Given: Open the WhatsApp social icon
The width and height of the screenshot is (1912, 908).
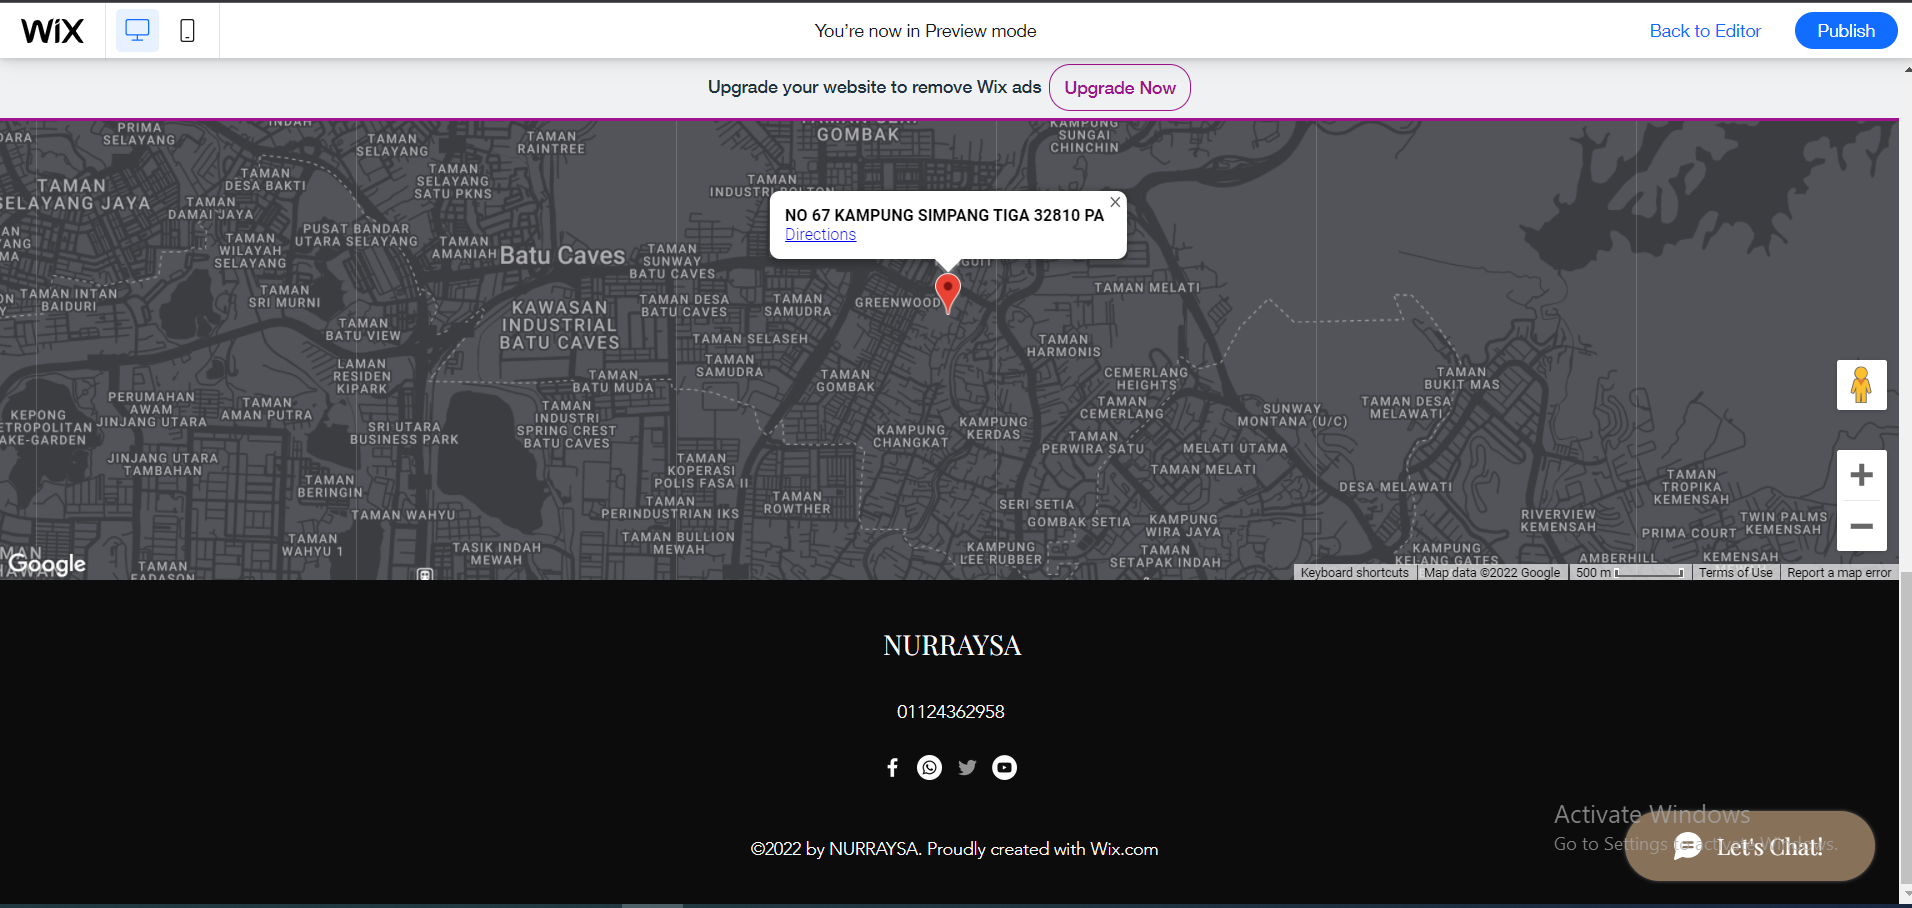Looking at the screenshot, I should (x=929, y=767).
